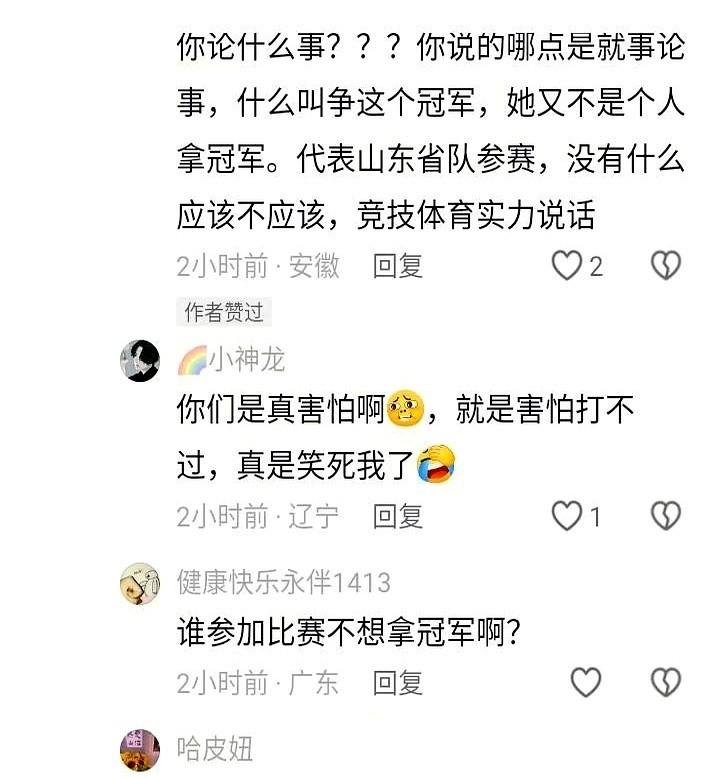The image size is (719, 778).
Task: Like the comment from Guangdong
Action: (586, 682)
